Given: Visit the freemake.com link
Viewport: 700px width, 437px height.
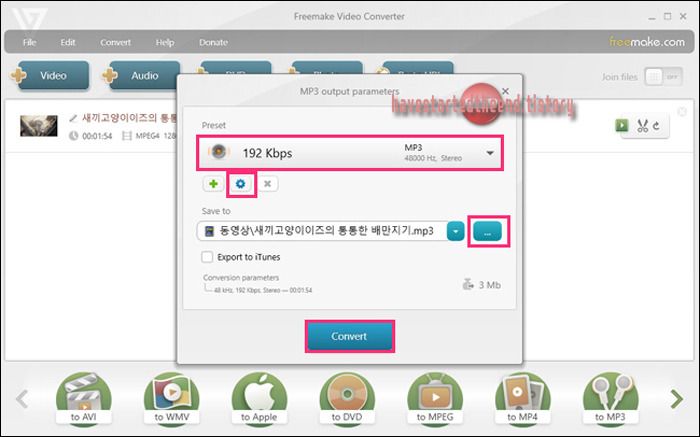Looking at the screenshot, I should coord(647,42).
